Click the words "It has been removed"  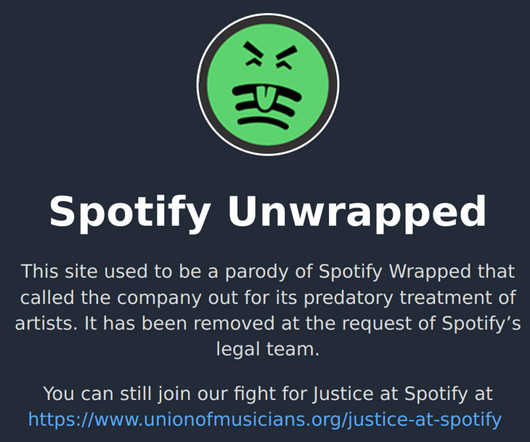pyautogui.click(x=179, y=324)
